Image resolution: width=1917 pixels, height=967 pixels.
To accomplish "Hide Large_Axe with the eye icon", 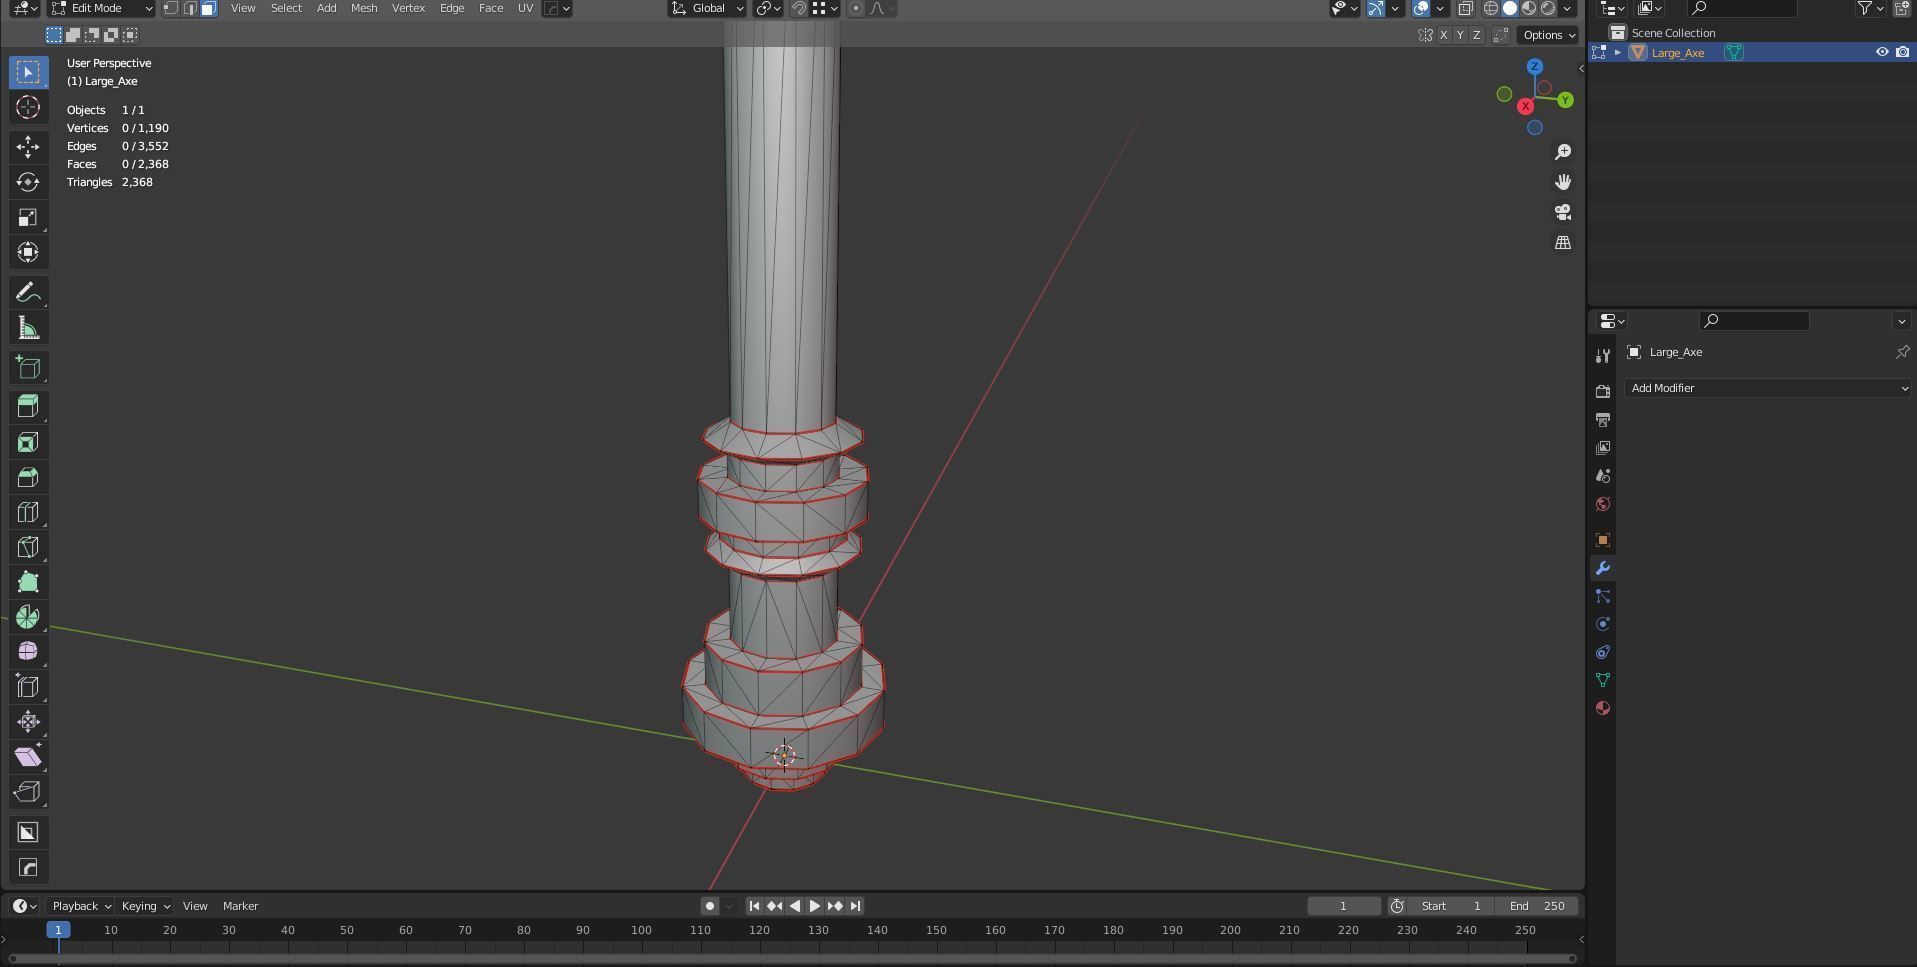I will 1881,52.
